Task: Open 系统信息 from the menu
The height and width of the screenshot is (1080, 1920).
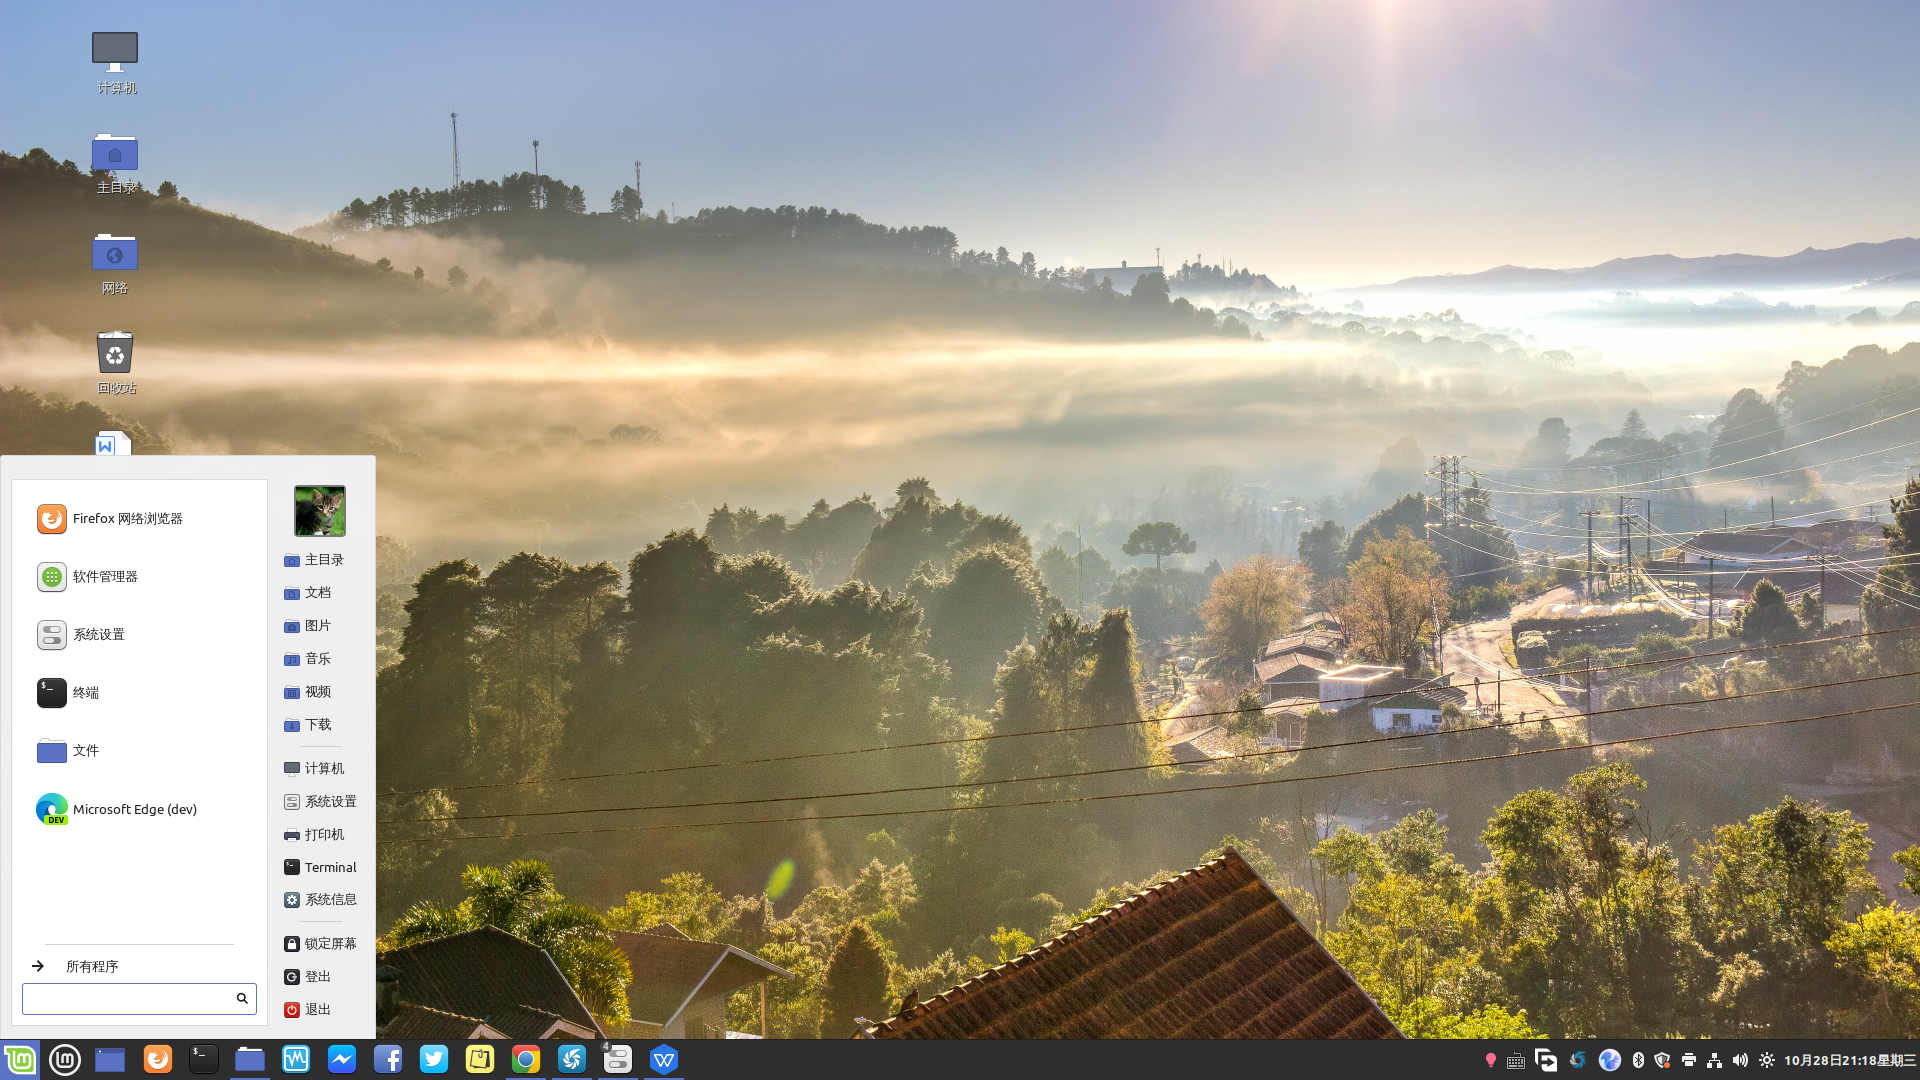Action: [x=321, y=900]
